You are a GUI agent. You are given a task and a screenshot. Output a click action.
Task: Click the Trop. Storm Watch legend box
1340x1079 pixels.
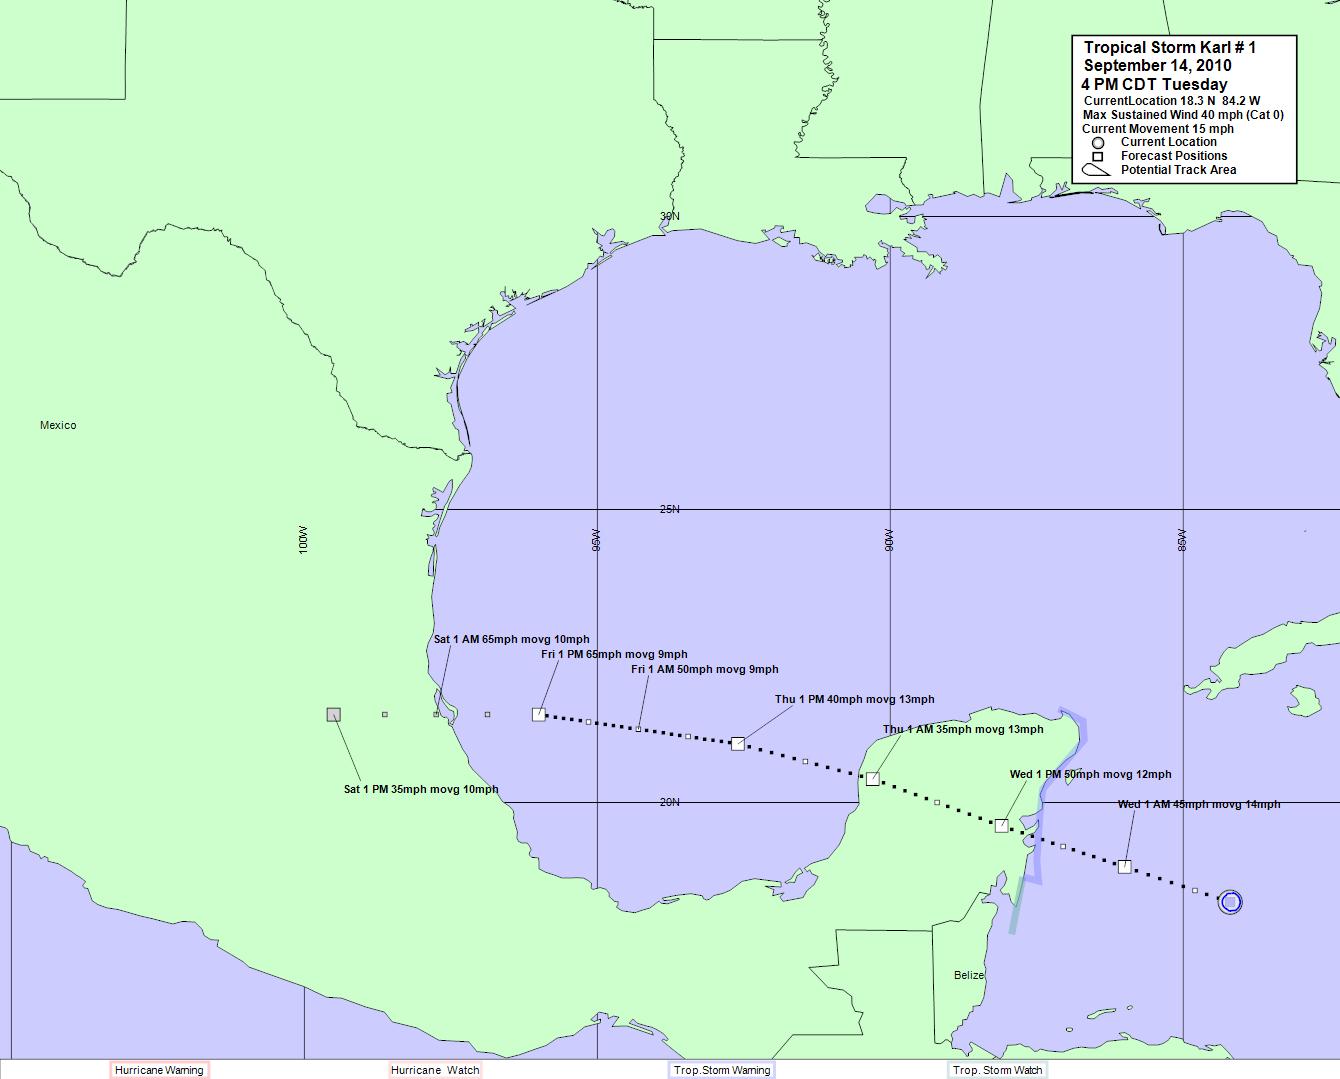[x=998, y=1070]
